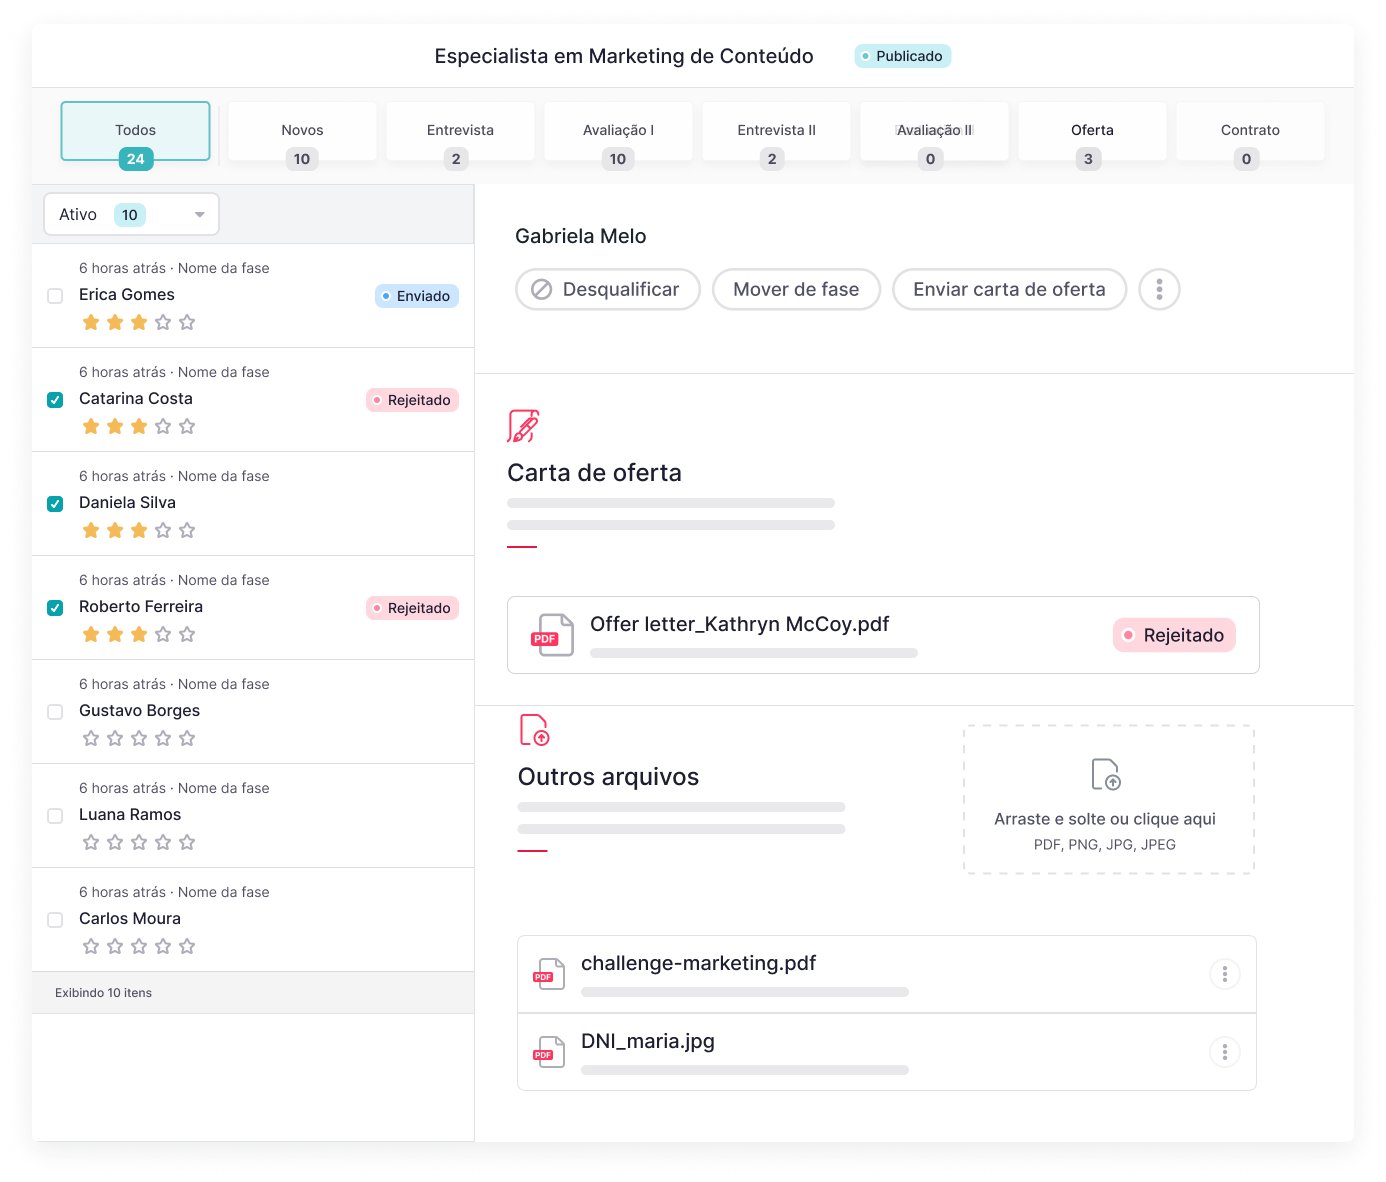Screen dimensions: 1386x1182
Task: Give Carlos Moura a two-star rating
Action: (115, 946)
